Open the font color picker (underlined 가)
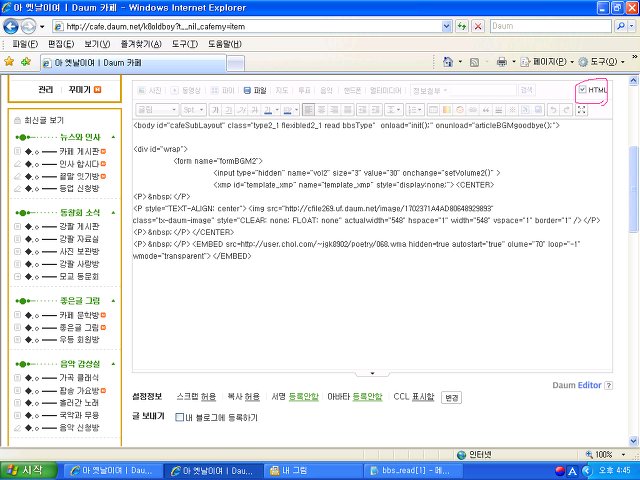The height and width of the screenshot is (480, 640). coord(268,110)
